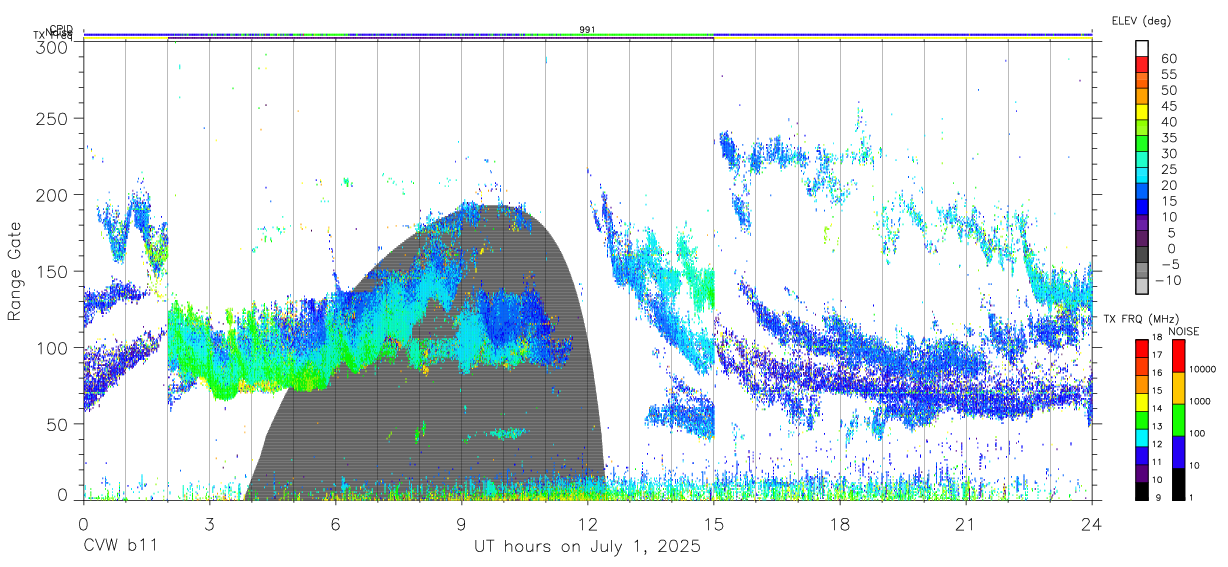This screenshot has height=567, width=1228.
Task: Click the '200' tick on the Range Gate axis
Action: [53, 195]
